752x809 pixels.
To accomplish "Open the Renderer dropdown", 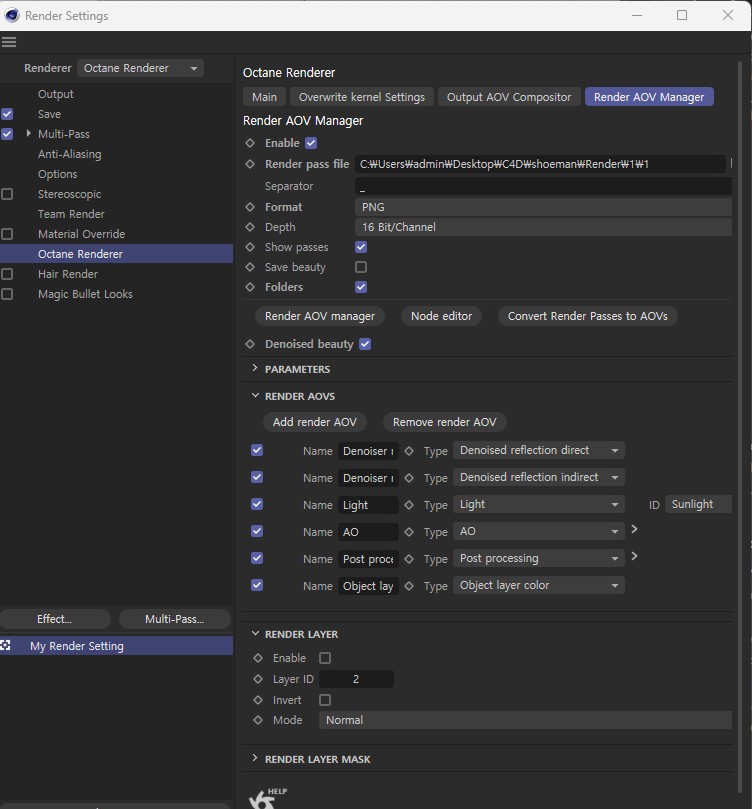I will click(x=140, y=68).
